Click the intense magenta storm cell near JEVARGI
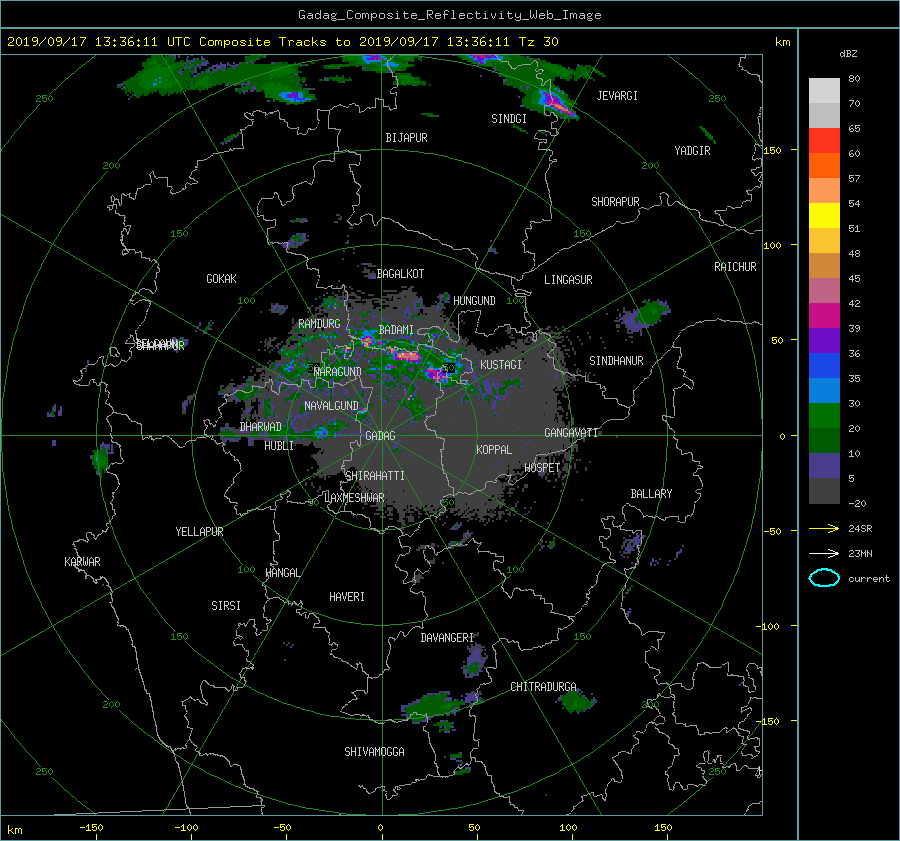Screen dimensions: 900x841 coord(556,104)
